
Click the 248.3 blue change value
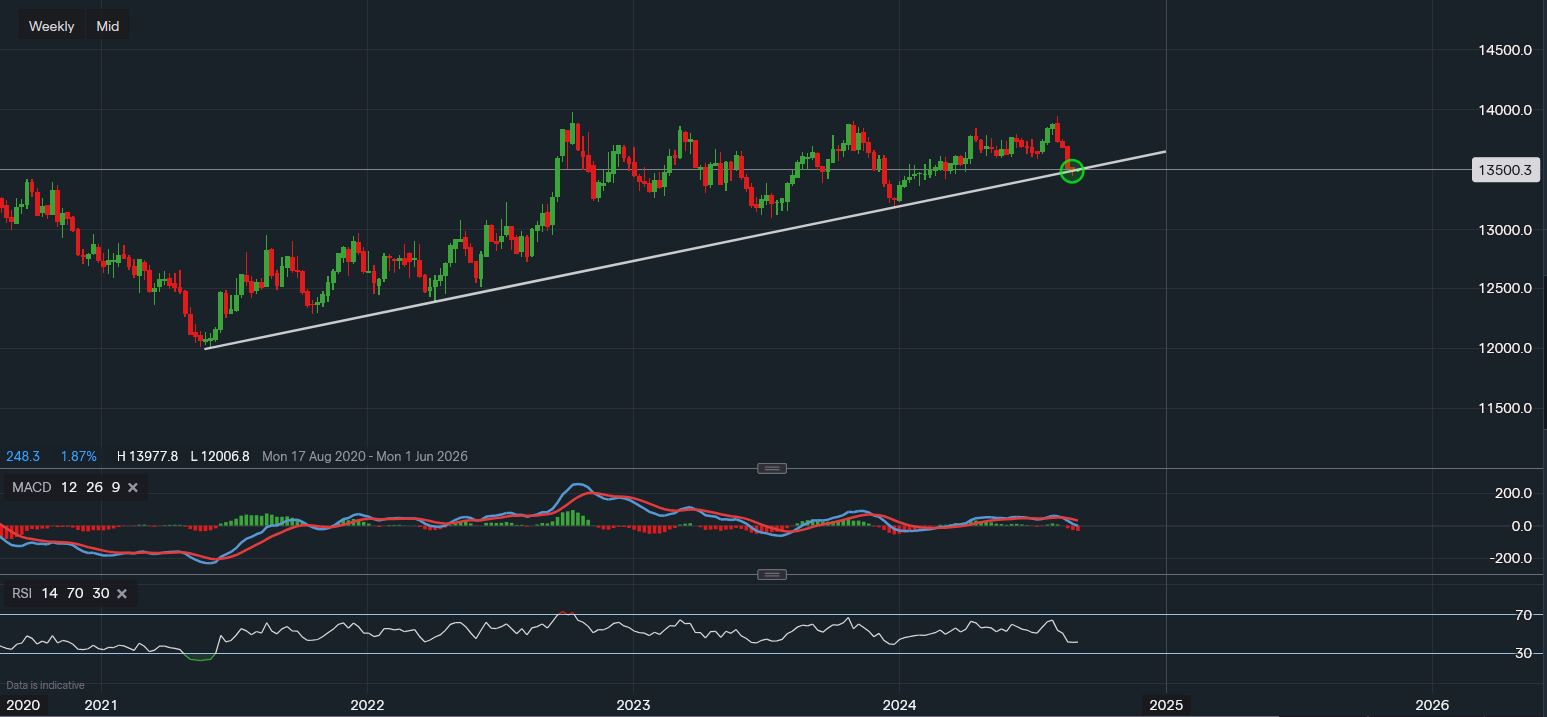[23, 456]
